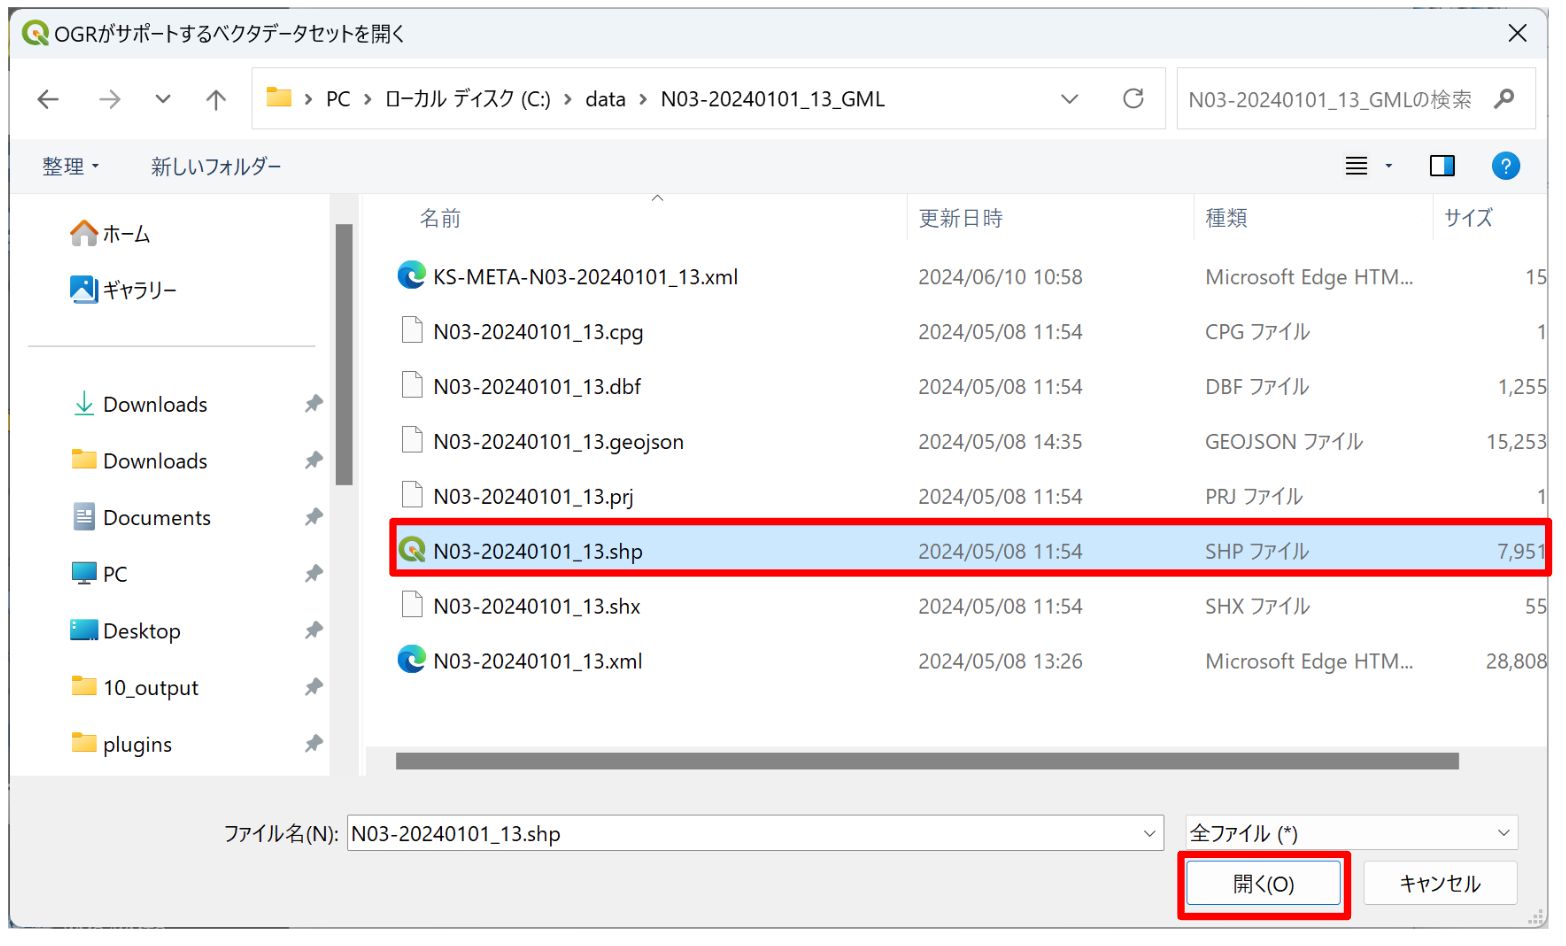Open help with the question mark icon

click(x=1505, y=166)
